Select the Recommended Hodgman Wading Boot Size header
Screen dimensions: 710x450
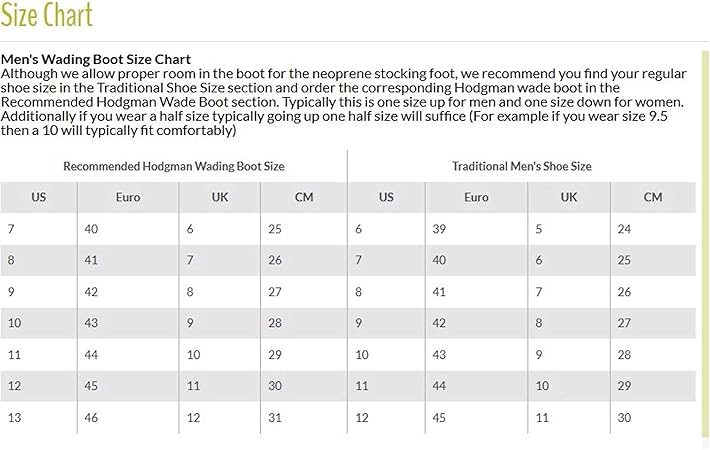(x=174, y=166)
